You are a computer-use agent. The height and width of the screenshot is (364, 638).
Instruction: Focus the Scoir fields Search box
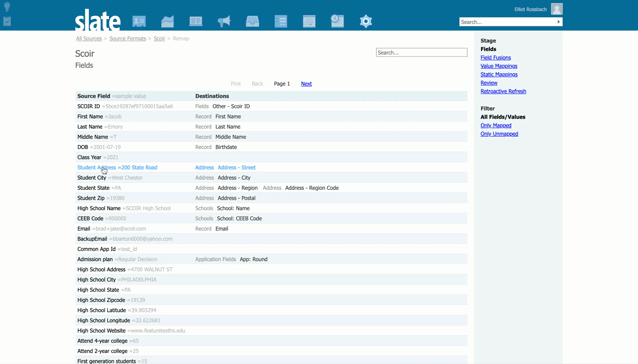point(422,52)
